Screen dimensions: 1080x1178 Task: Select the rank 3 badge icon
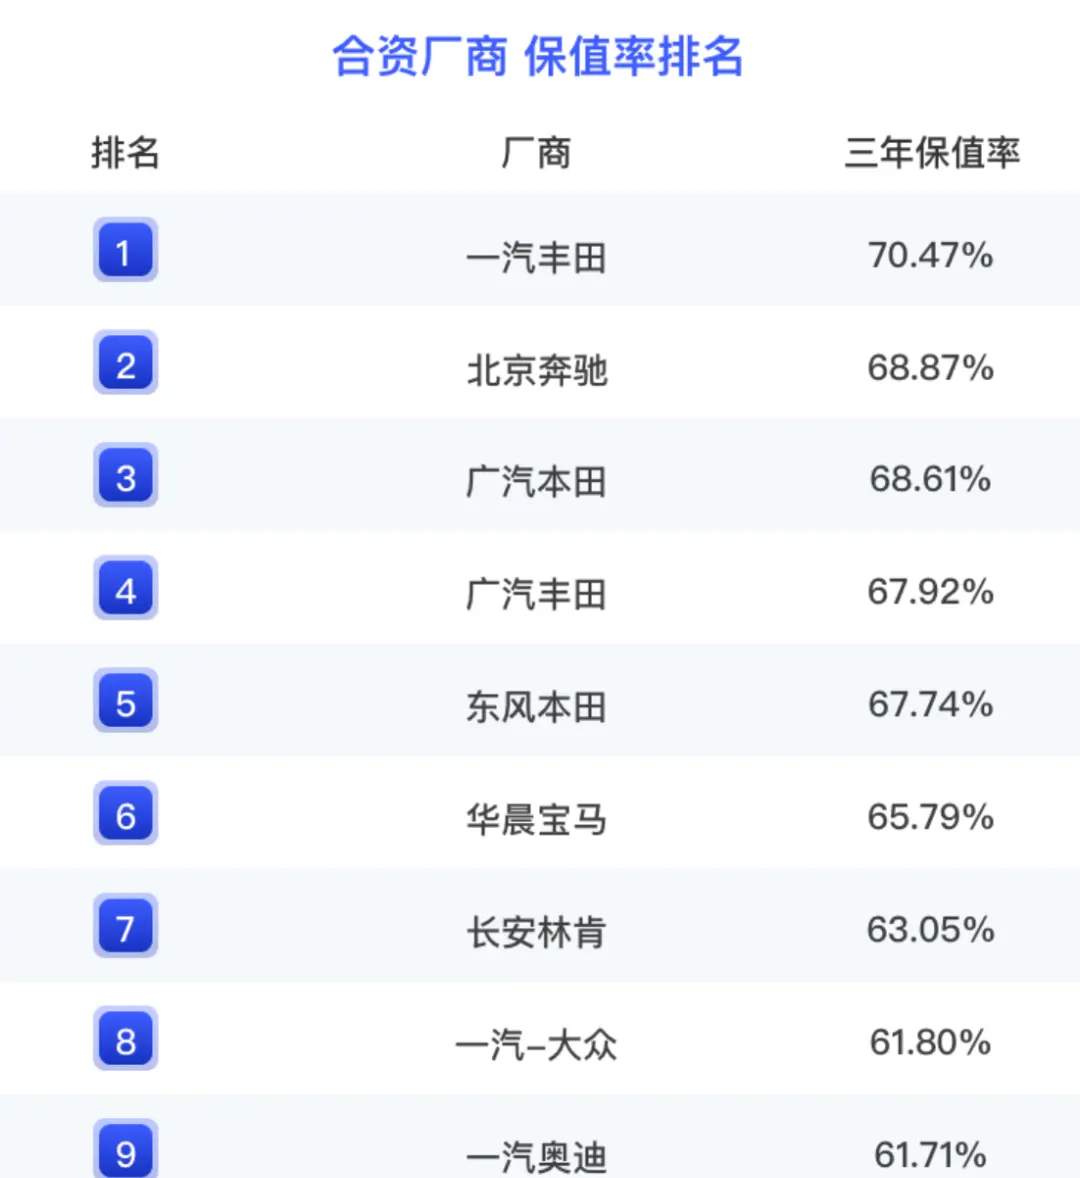125,476
